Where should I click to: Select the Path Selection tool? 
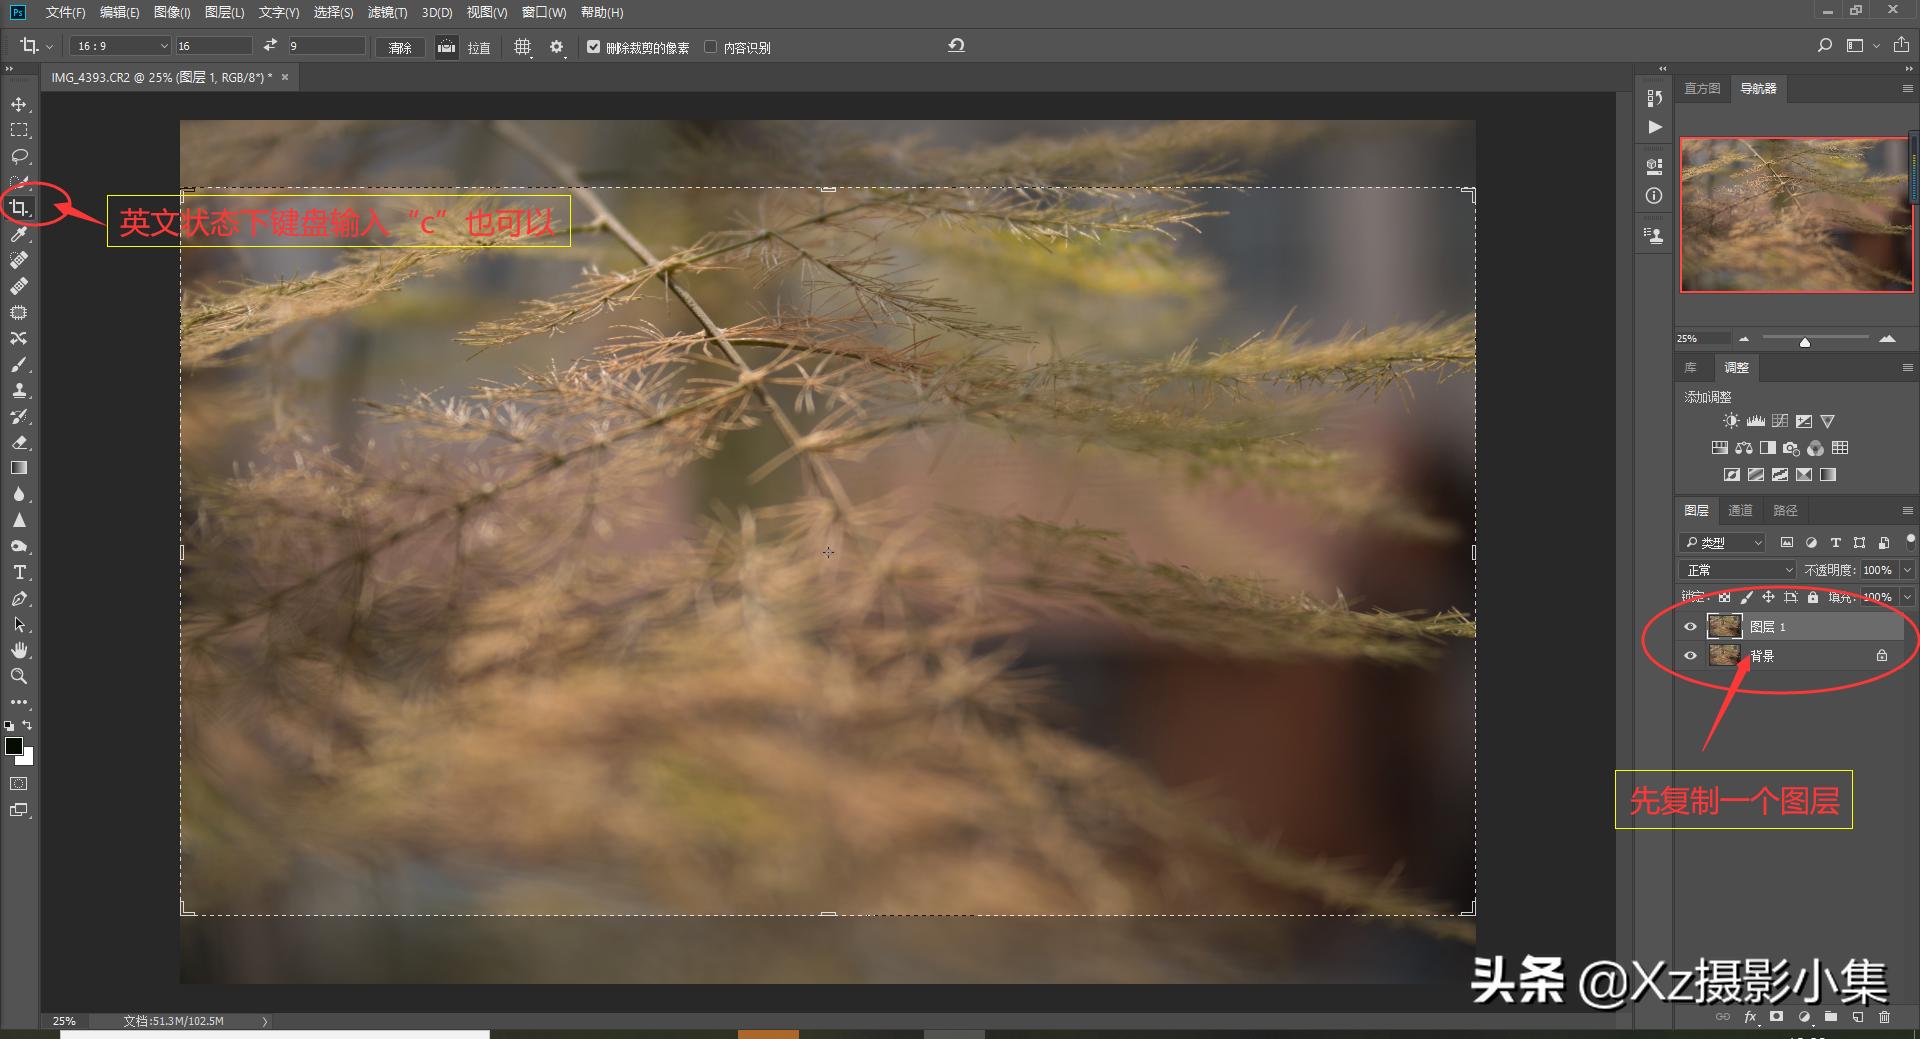pyautogui.click(x=19, y=624)
